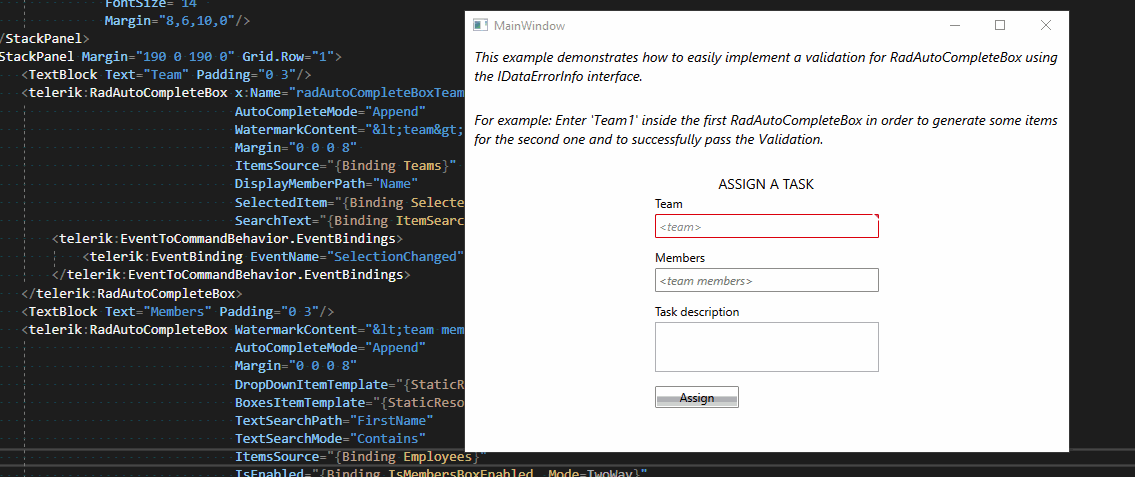Image resolution: width=1135 pixels, height=477 pixels.
Task: Click inside the Task description text box
Action: click(767, 347)
